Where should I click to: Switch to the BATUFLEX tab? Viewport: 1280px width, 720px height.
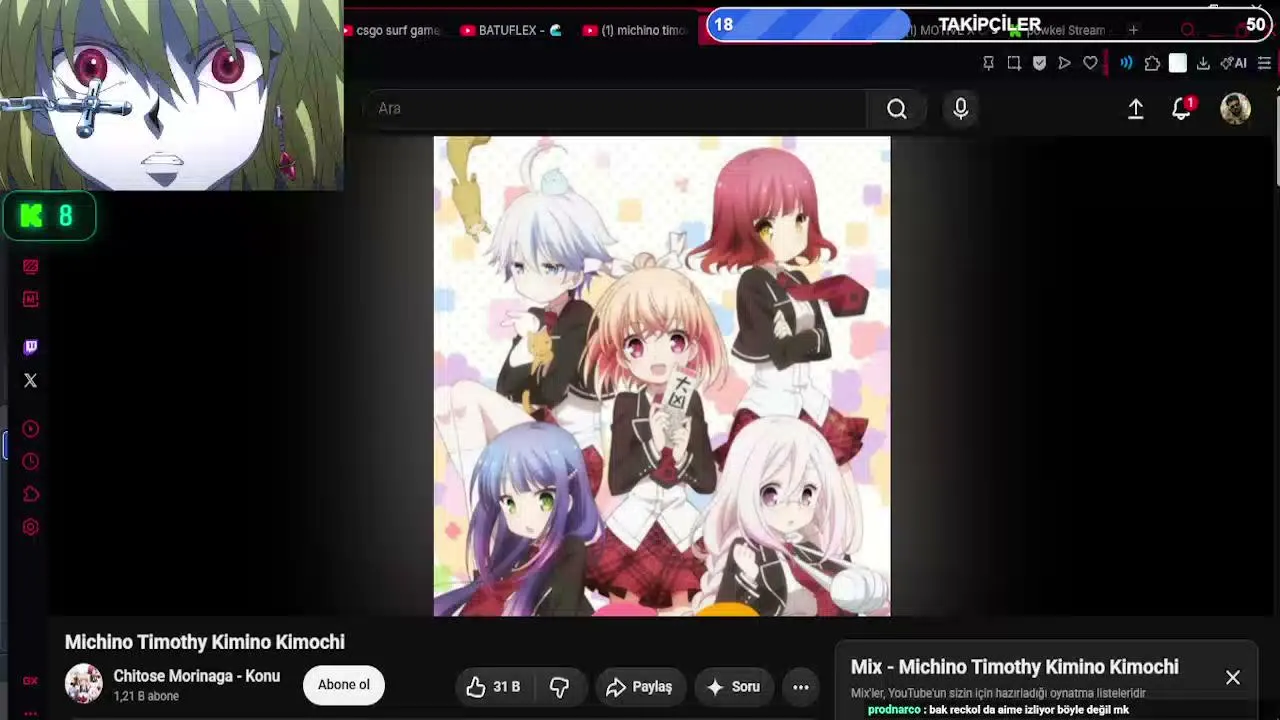[511, 30]
